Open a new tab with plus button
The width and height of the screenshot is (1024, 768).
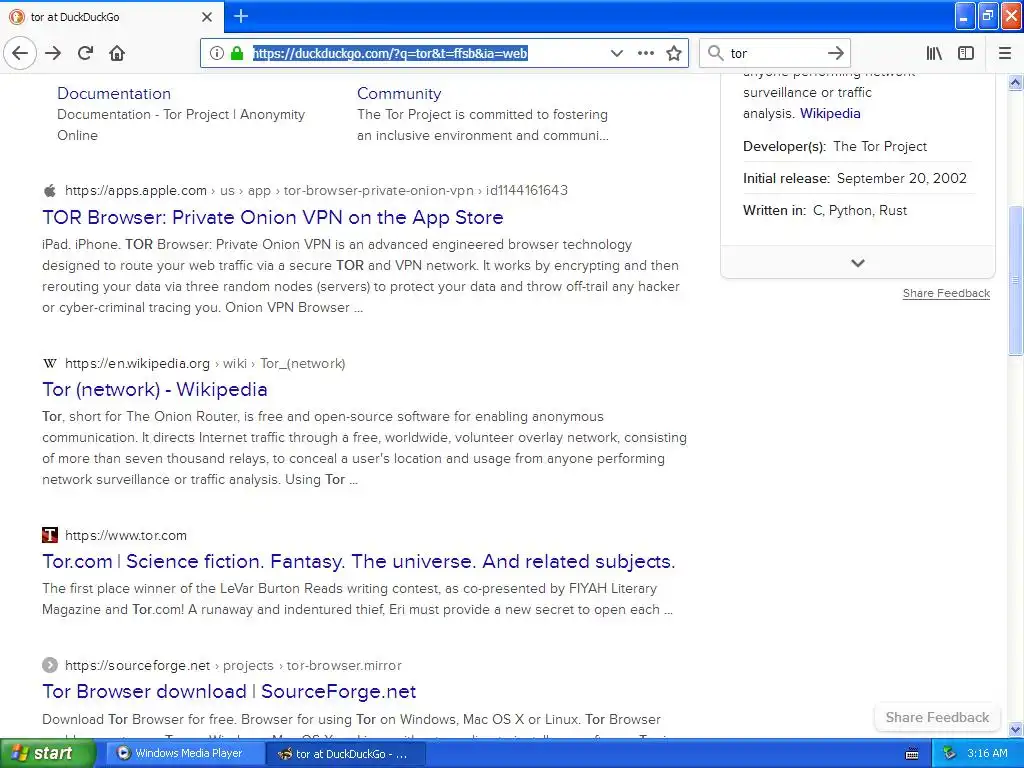pyautogui.click(x=241, y=16)
